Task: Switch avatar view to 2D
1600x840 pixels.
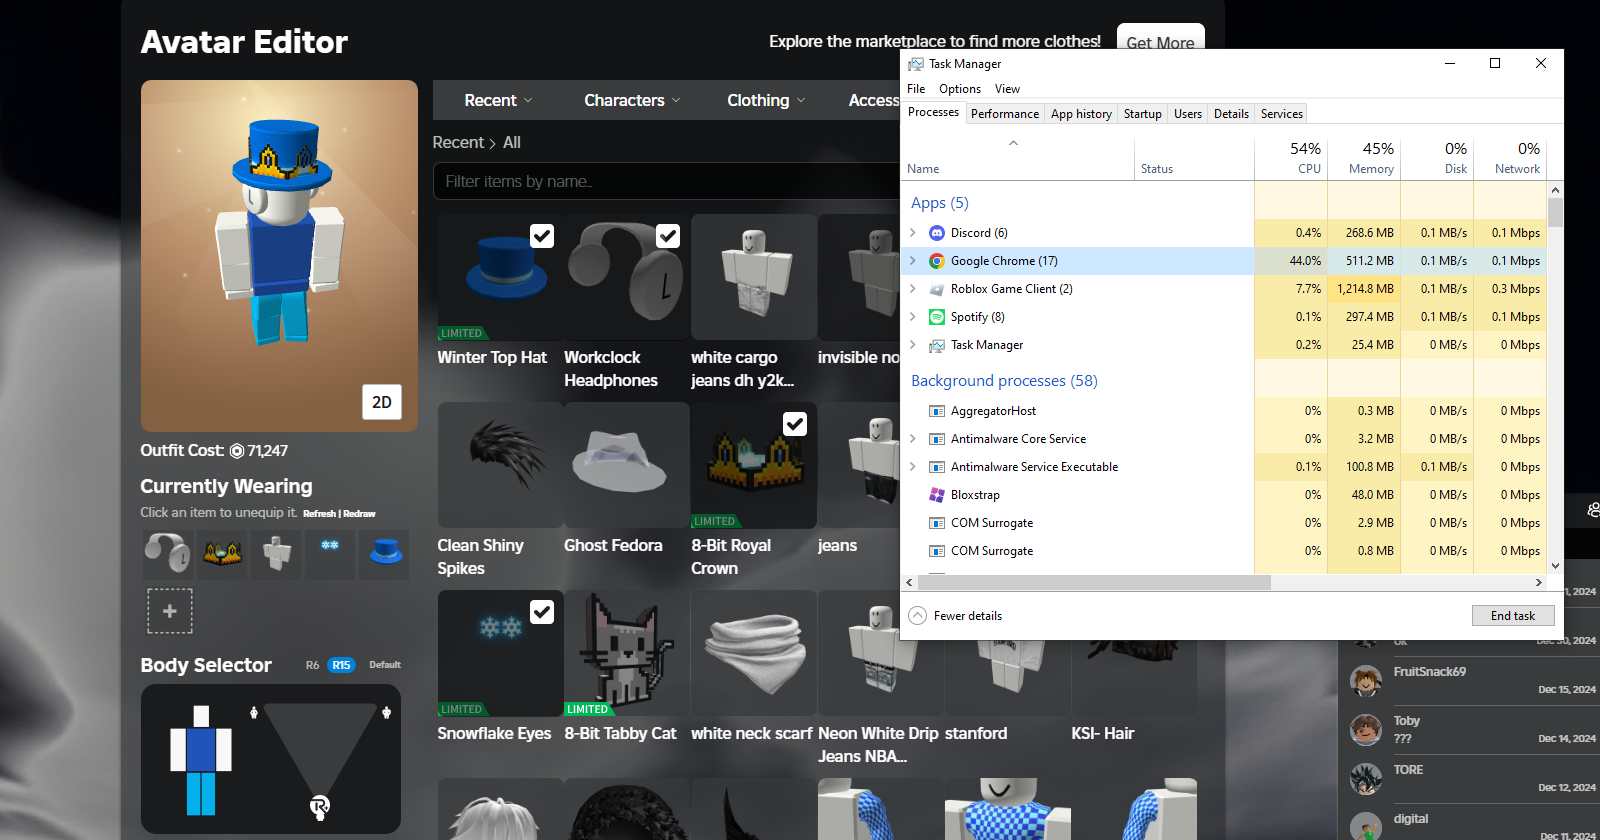Action: (x=382, y=402)
